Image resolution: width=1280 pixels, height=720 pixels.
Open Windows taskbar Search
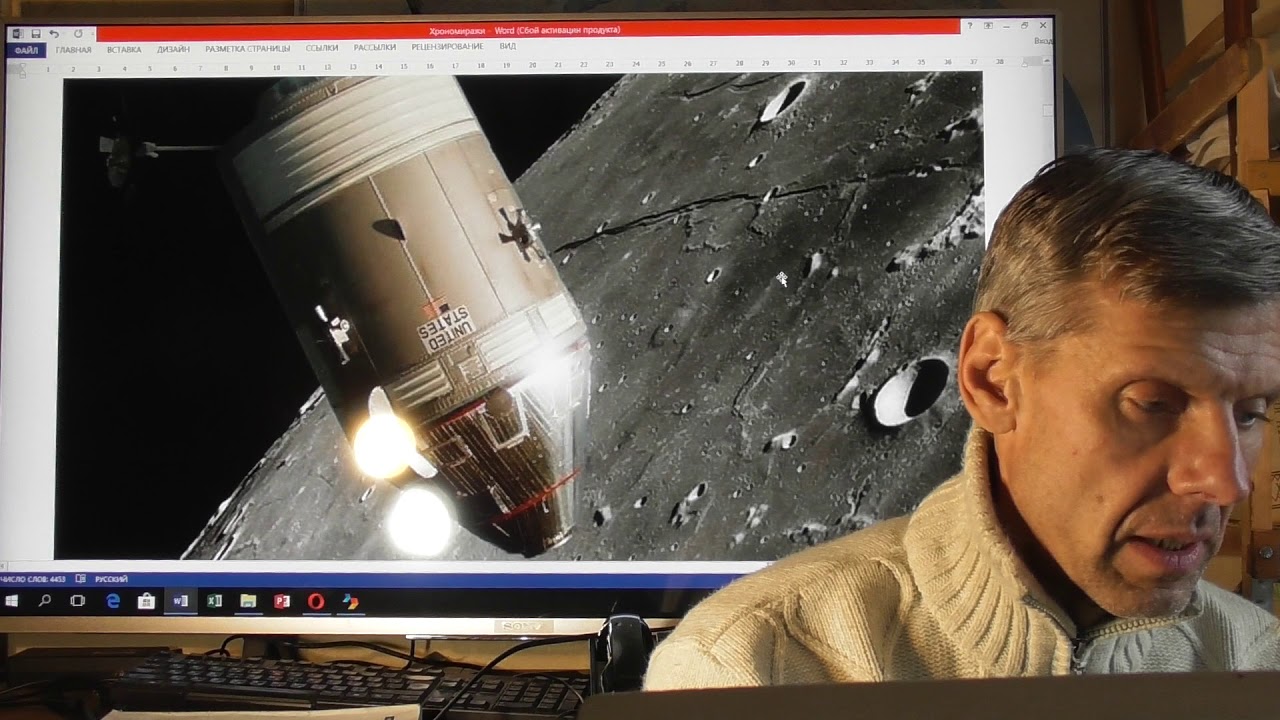coord(45,601)
